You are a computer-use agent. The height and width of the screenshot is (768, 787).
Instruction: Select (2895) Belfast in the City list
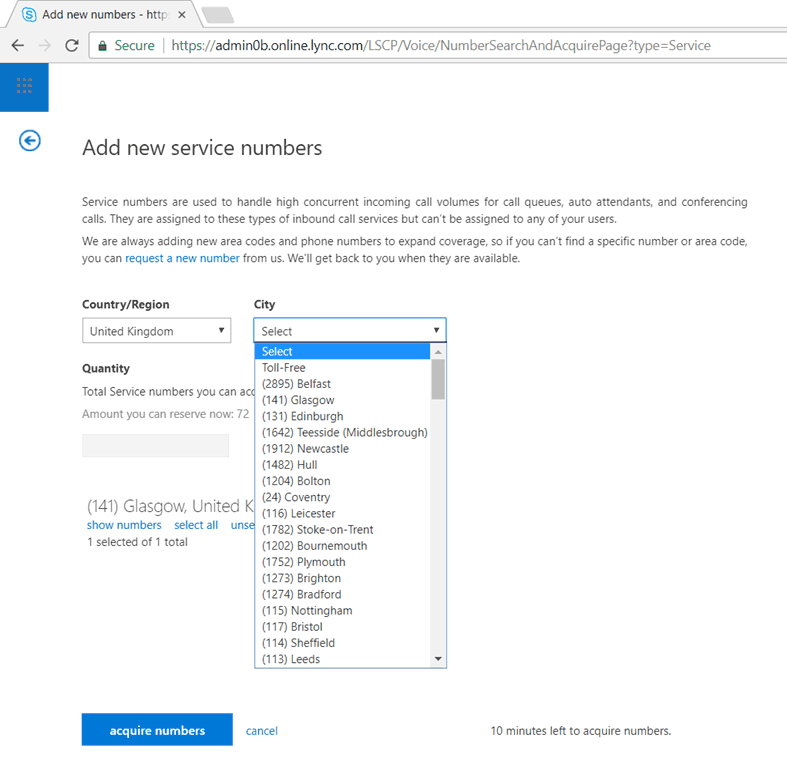coord(296,384)
